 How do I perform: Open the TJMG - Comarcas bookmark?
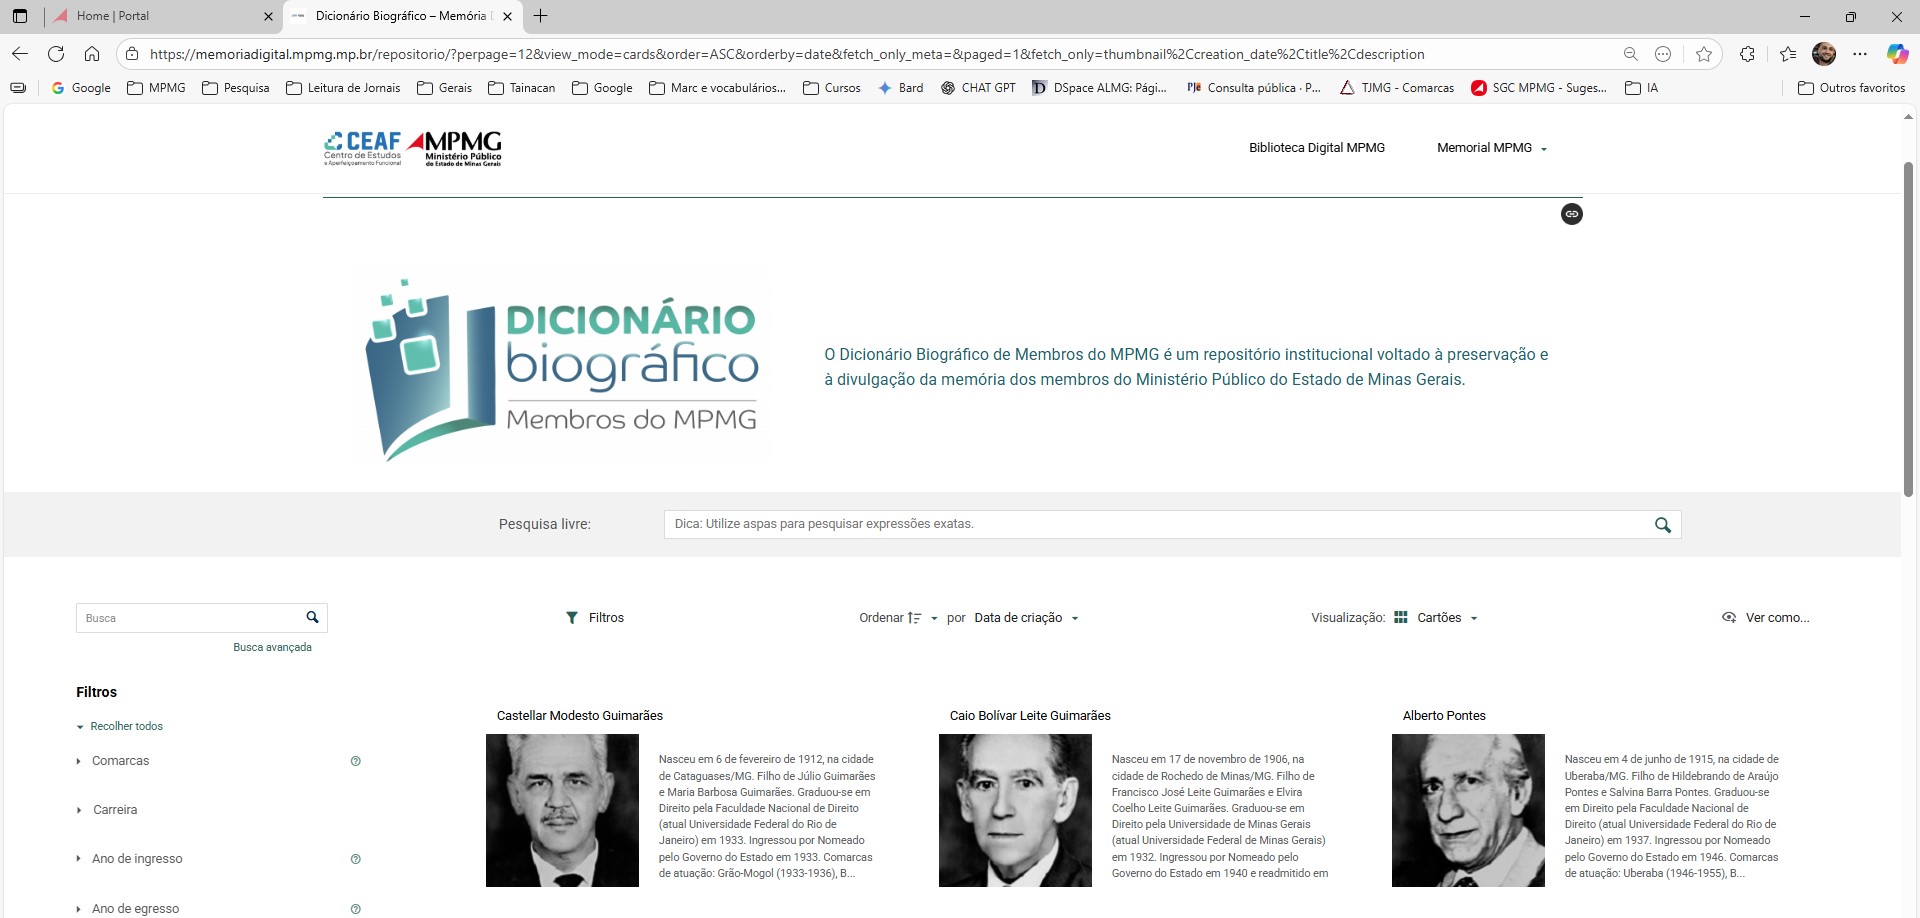(x=1397, y=88)
